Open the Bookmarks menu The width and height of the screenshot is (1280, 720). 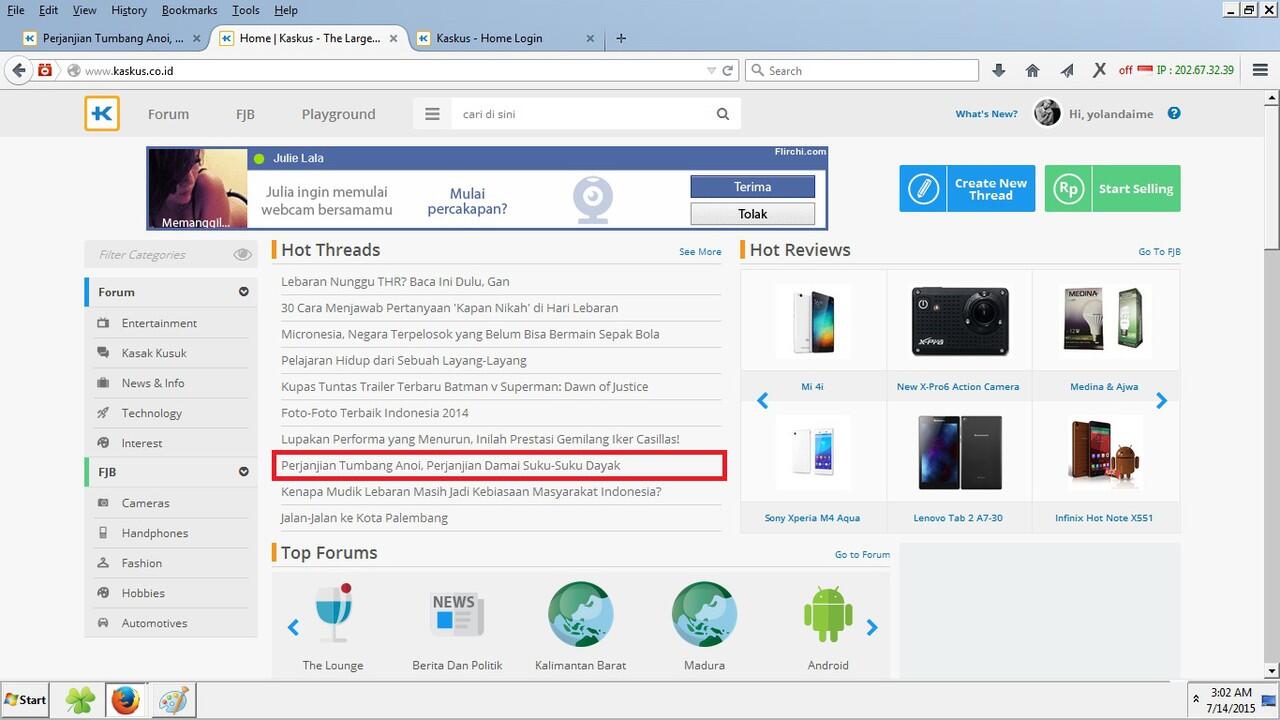click(189, 10)
